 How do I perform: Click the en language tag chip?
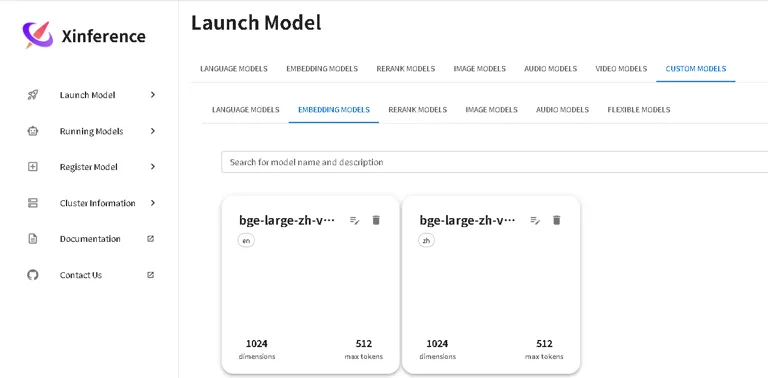246,241
